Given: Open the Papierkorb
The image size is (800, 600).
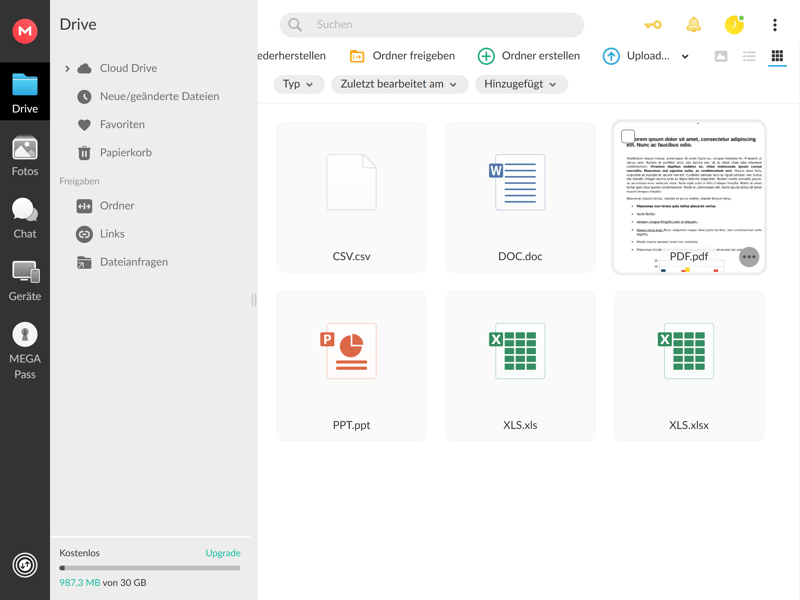Looking at the screenshot, I should click(126, 153).
